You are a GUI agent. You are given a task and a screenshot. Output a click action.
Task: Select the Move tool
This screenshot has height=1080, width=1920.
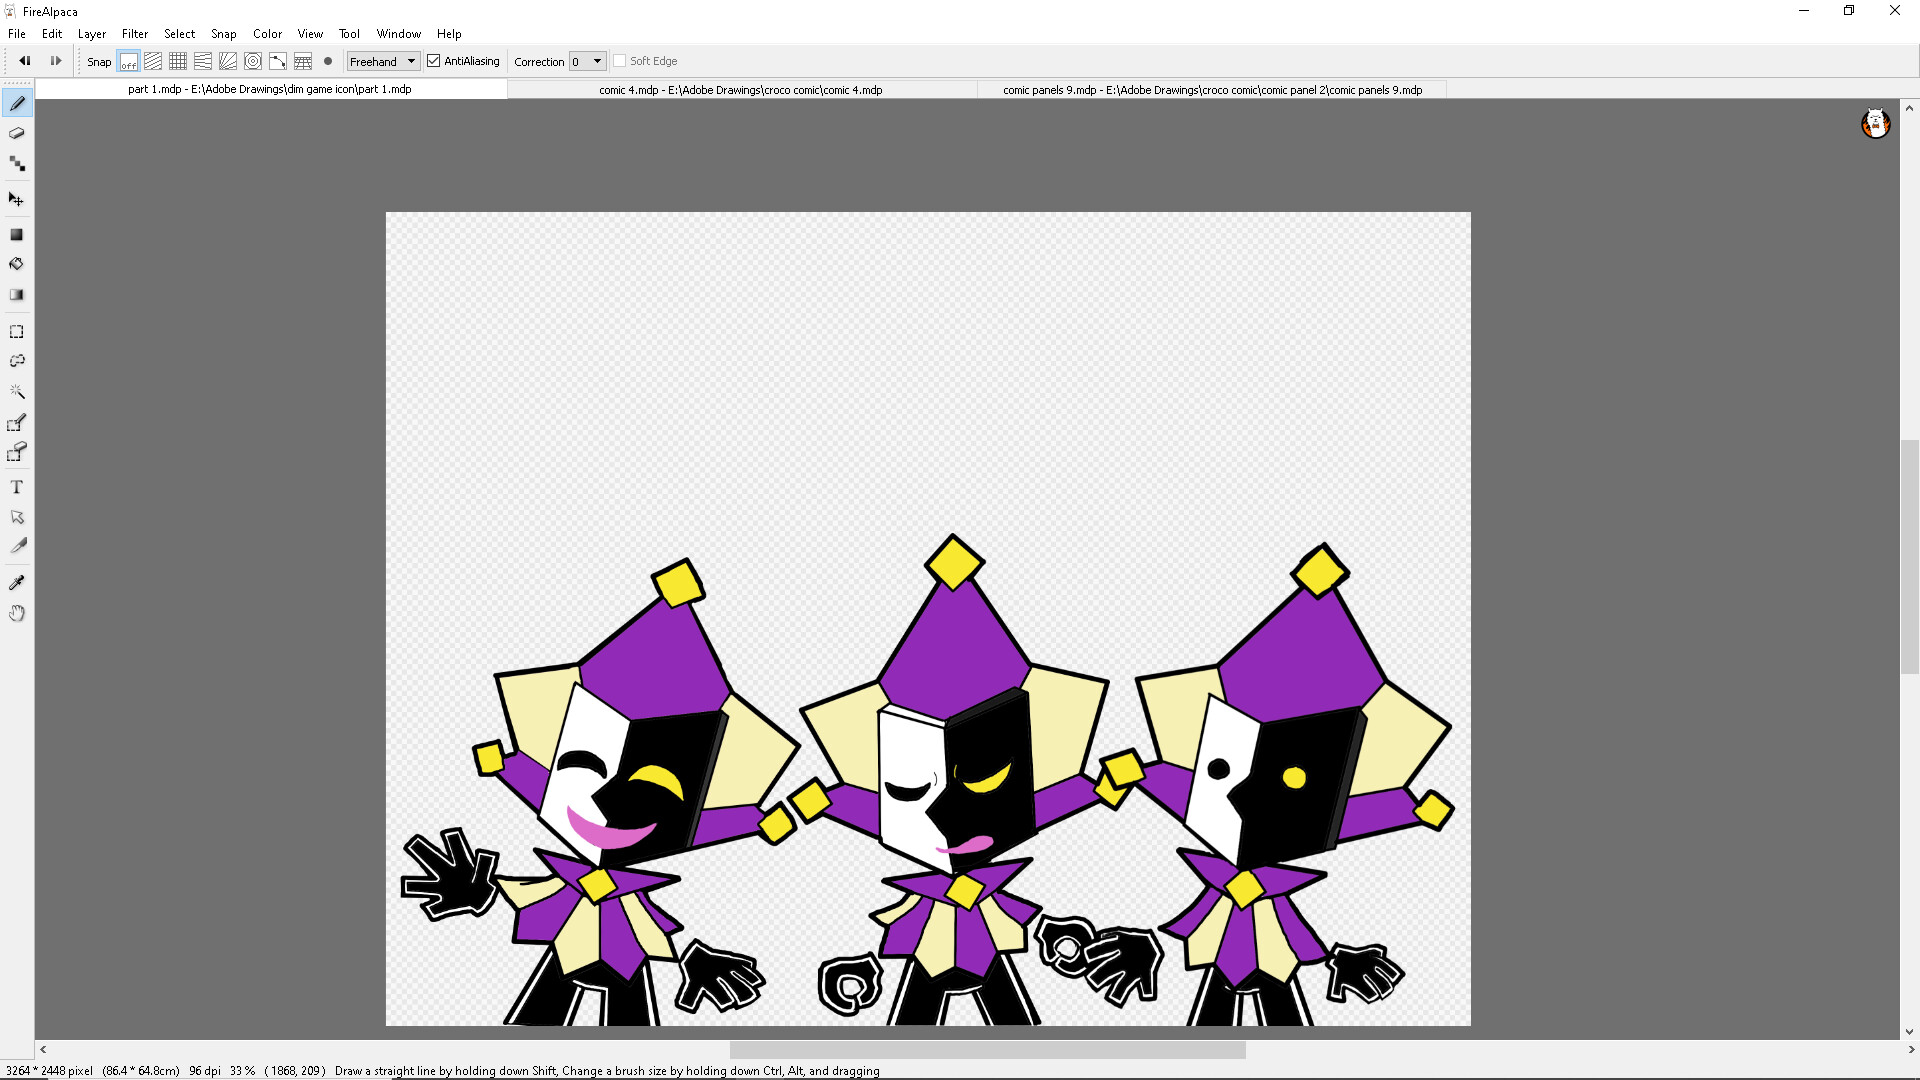click(x=17, y=199)
